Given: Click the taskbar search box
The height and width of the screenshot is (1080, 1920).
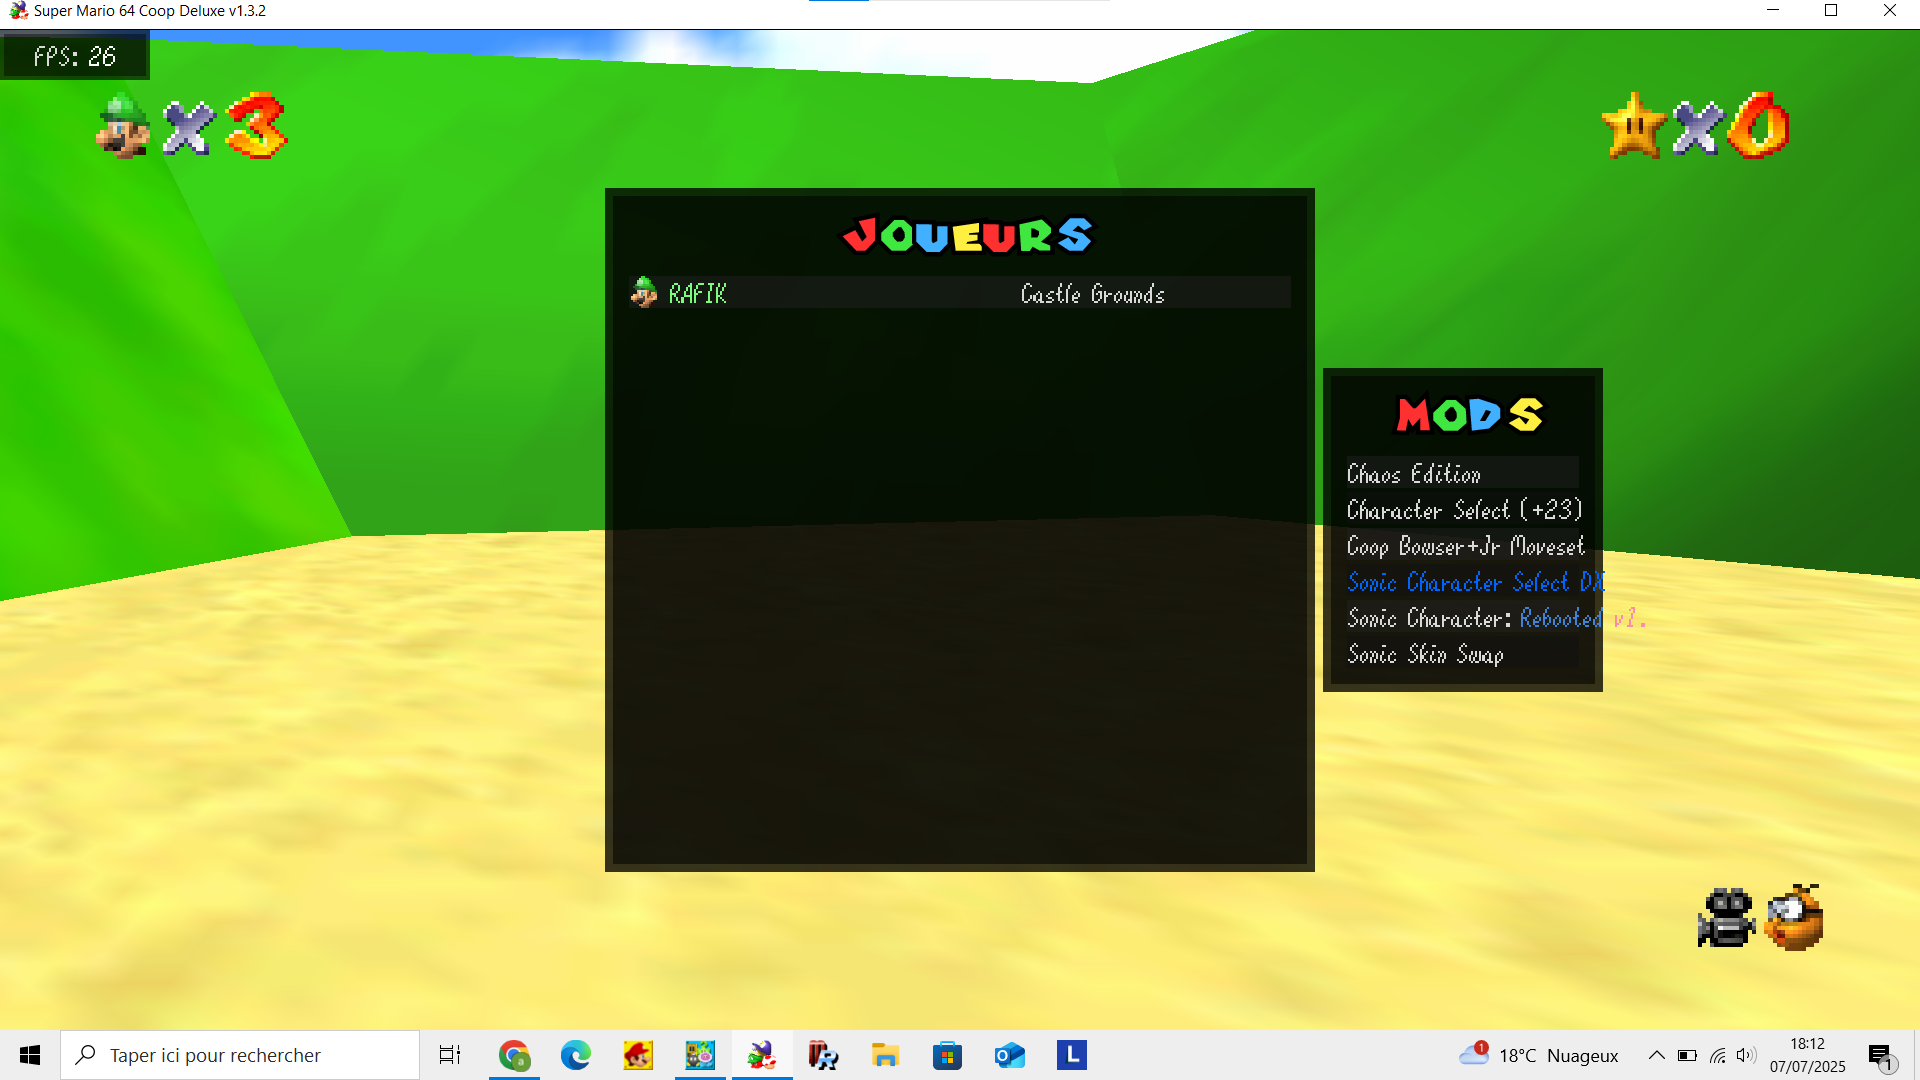Looking at the screenshot, I should point(240,1055).
